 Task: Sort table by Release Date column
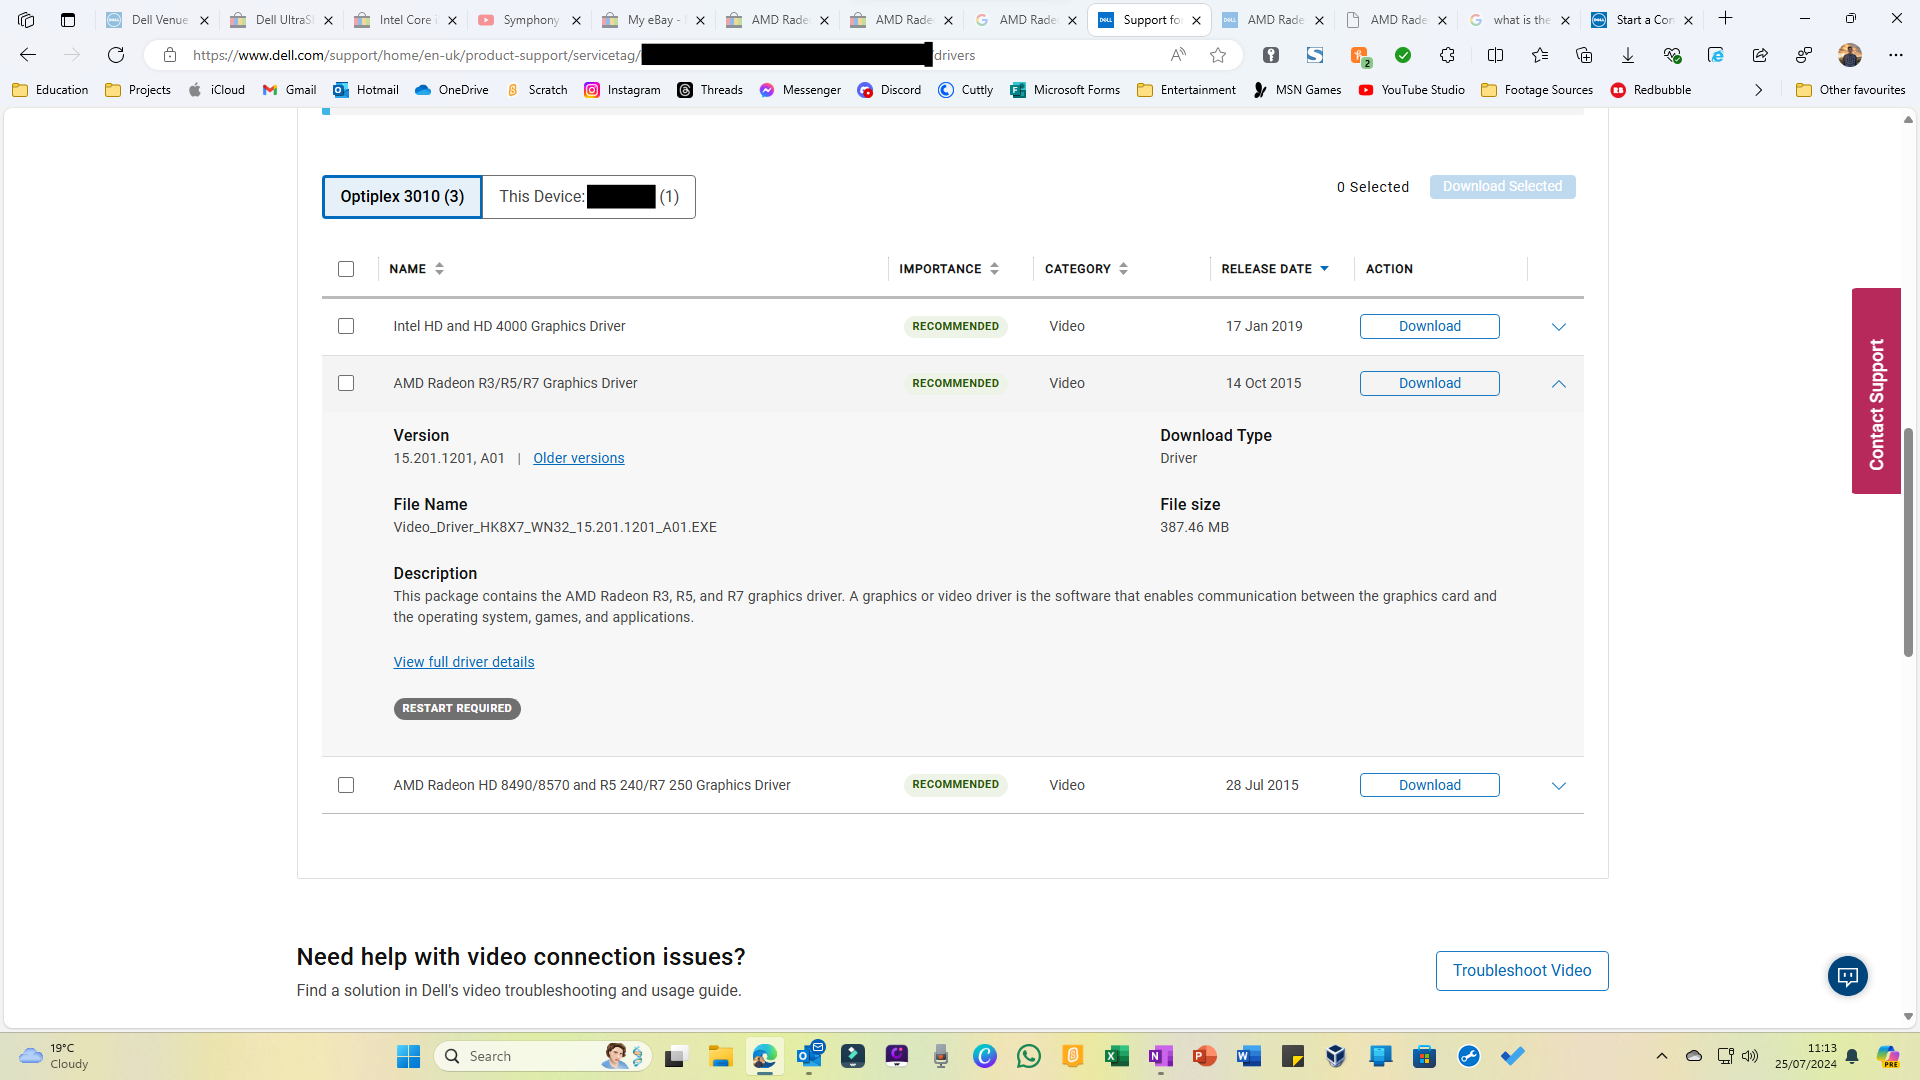(1275, 269)
